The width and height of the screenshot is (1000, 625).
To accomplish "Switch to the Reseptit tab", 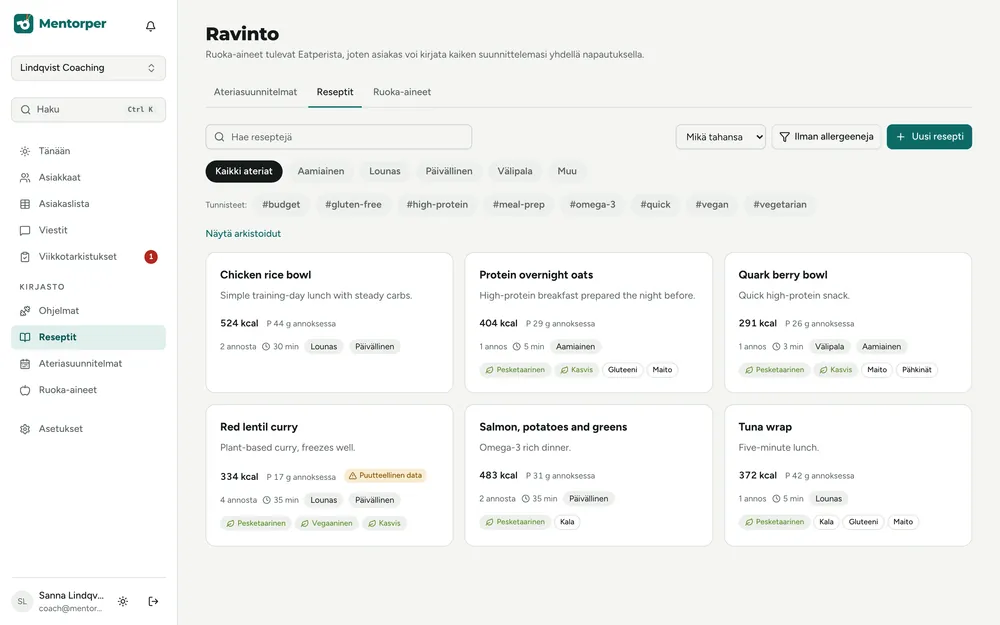I will (x=335, y=92).
